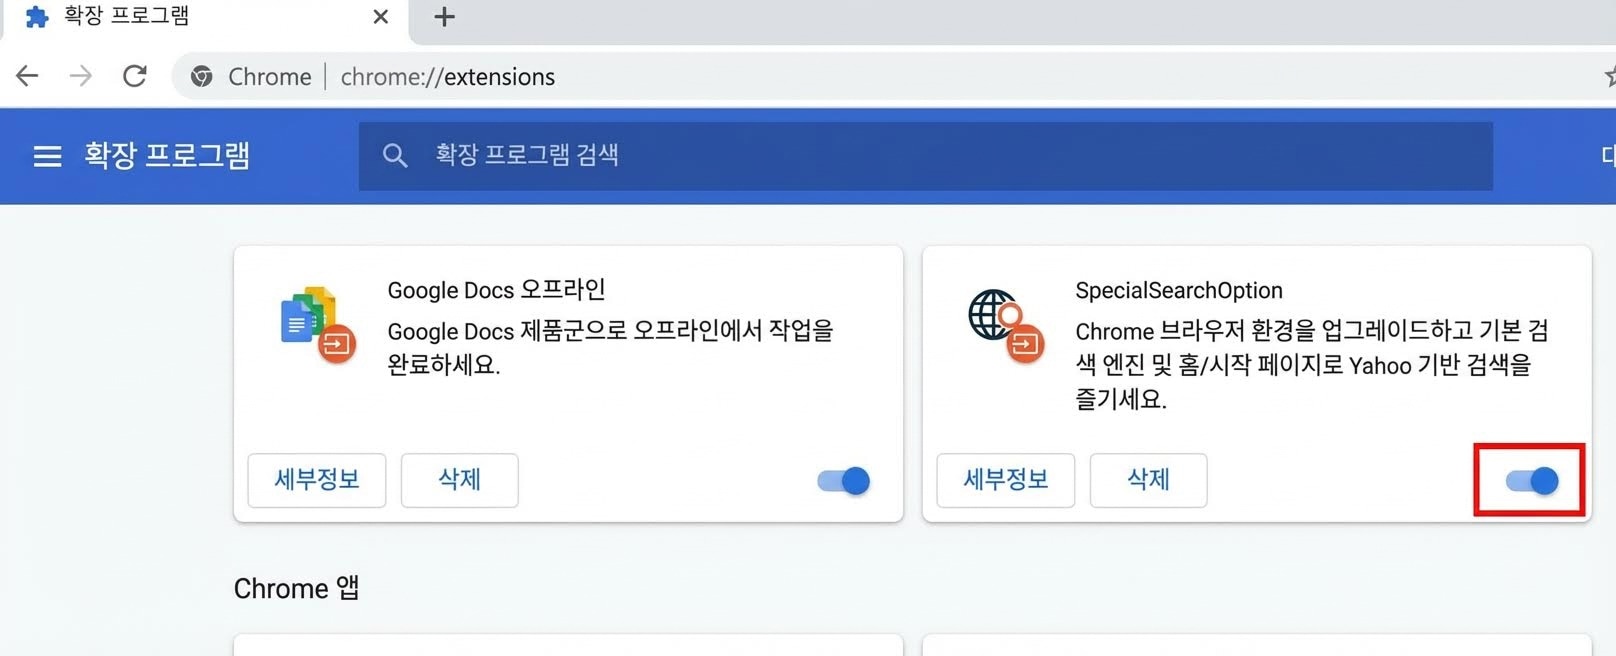
Task: Open 세부정보 for Google Docs 오프라인
Action: point(317,480)
